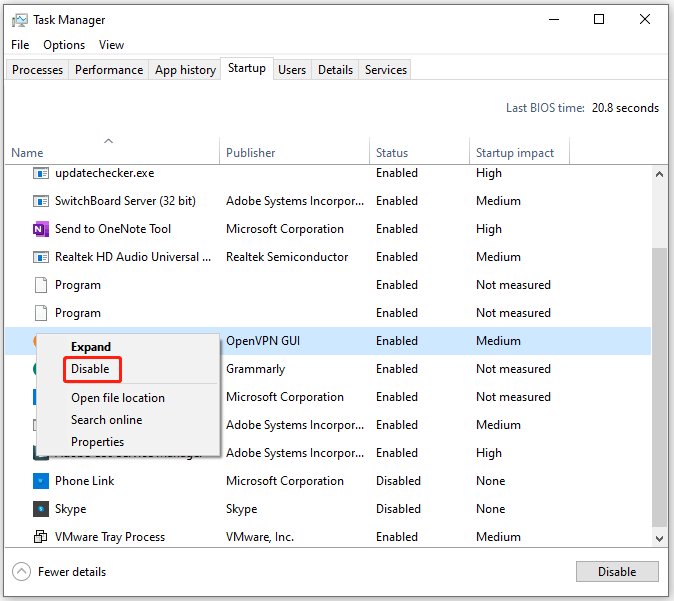
Task: Click the Last BIOS time value
Action: click(x=625, y=108)
